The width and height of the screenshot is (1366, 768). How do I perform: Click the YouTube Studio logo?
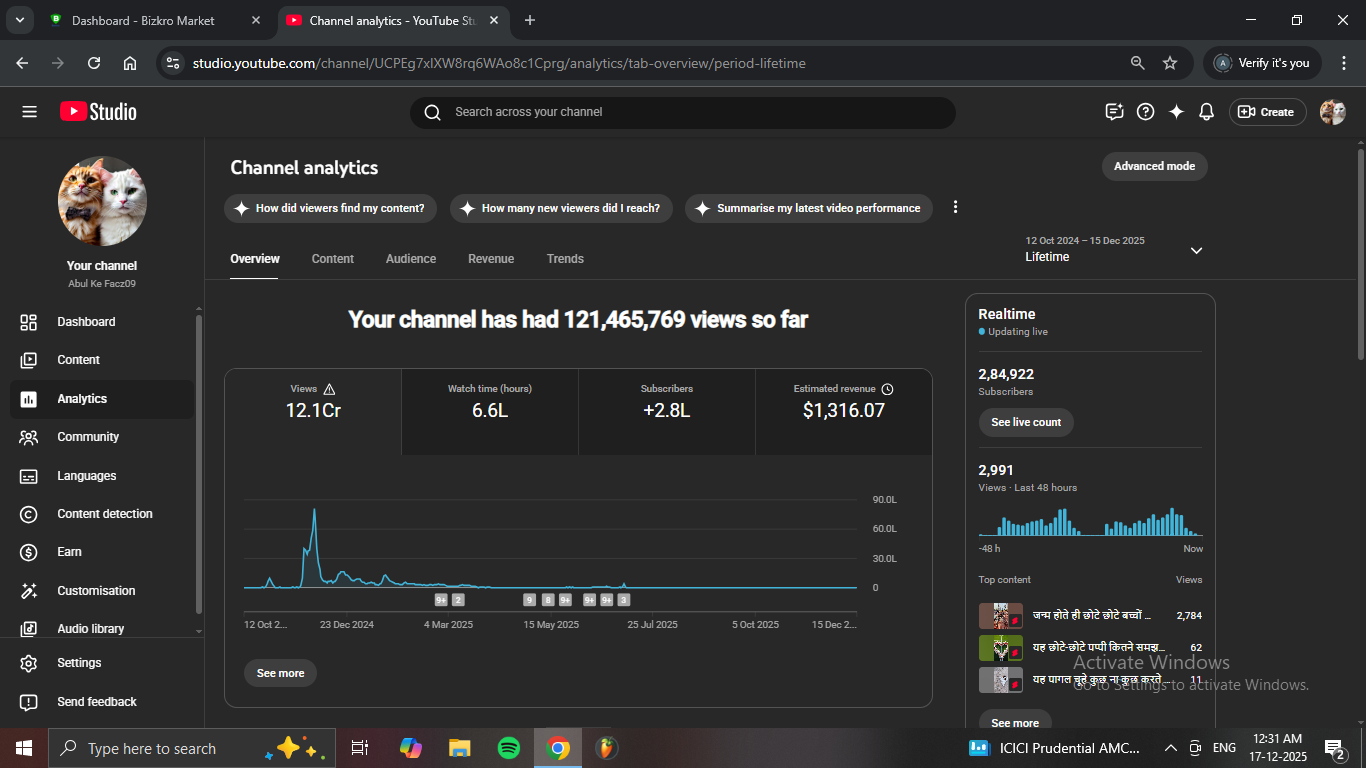coord(98,112)
